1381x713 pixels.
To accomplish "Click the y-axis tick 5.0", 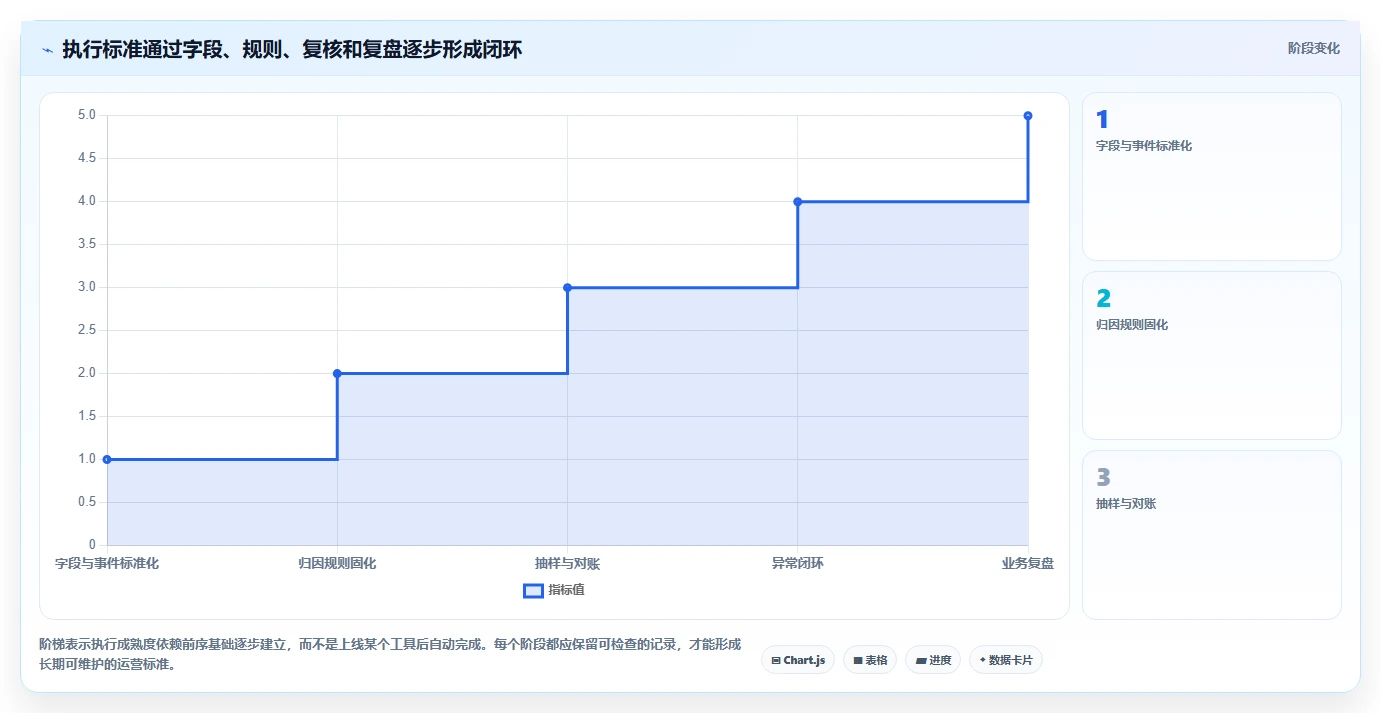I will click(x=87, y=115).
